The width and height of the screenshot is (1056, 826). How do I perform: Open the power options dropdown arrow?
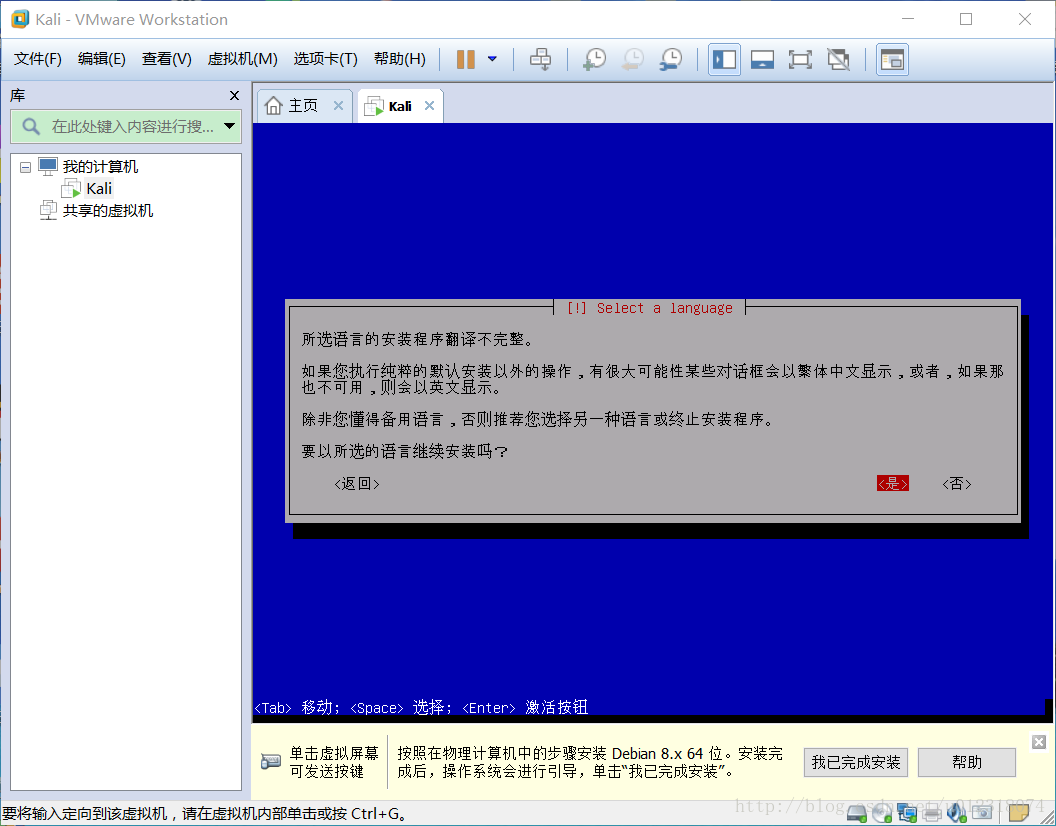click(492, 59)
